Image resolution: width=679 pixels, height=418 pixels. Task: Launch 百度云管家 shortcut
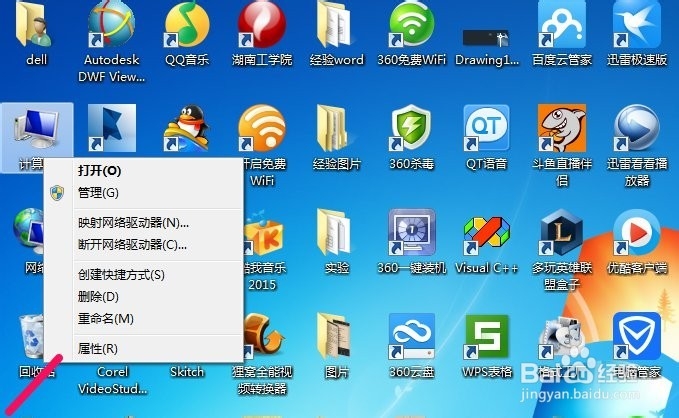click(562, 24)
